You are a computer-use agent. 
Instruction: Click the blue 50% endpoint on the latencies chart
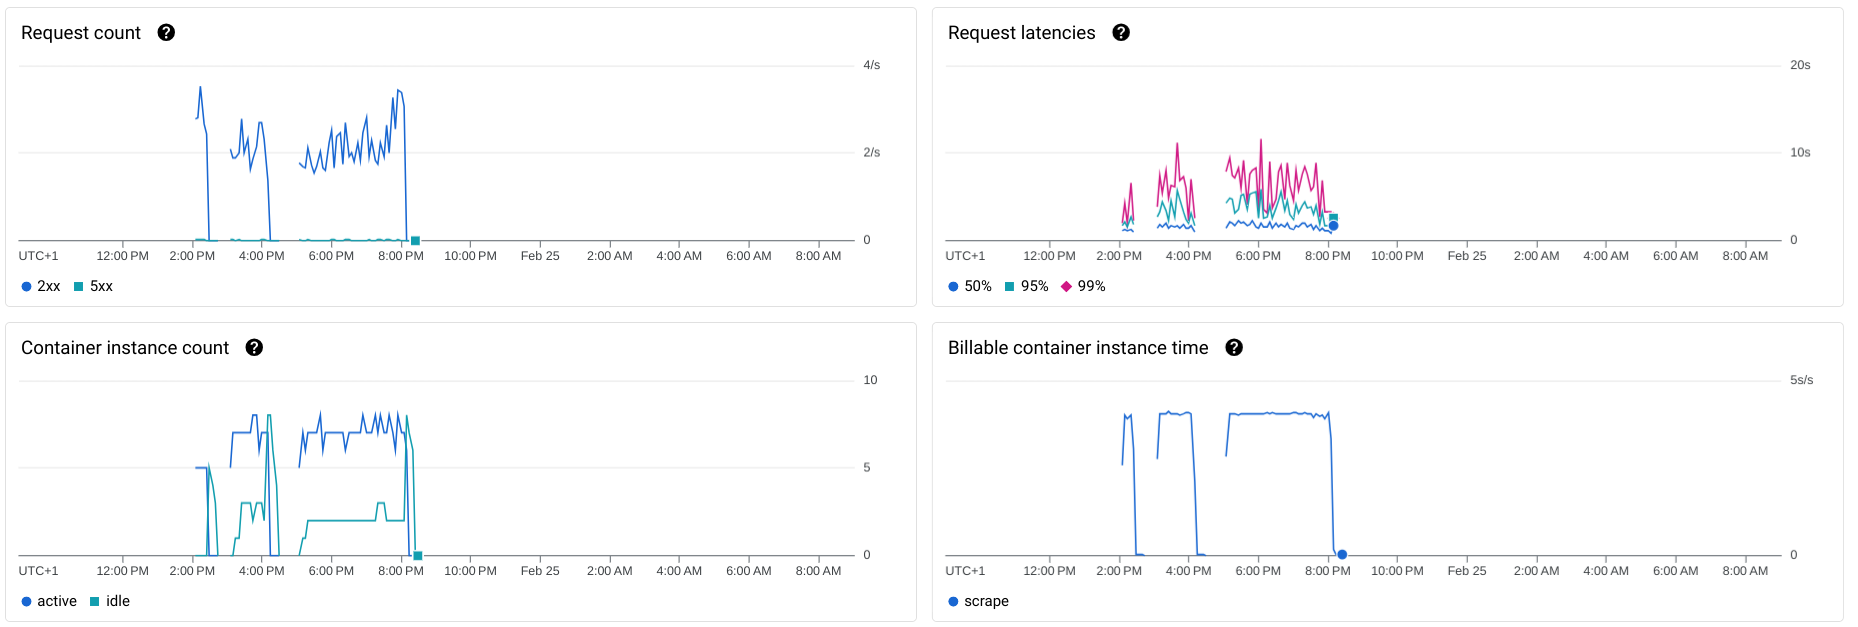(x=1333, y=226)
